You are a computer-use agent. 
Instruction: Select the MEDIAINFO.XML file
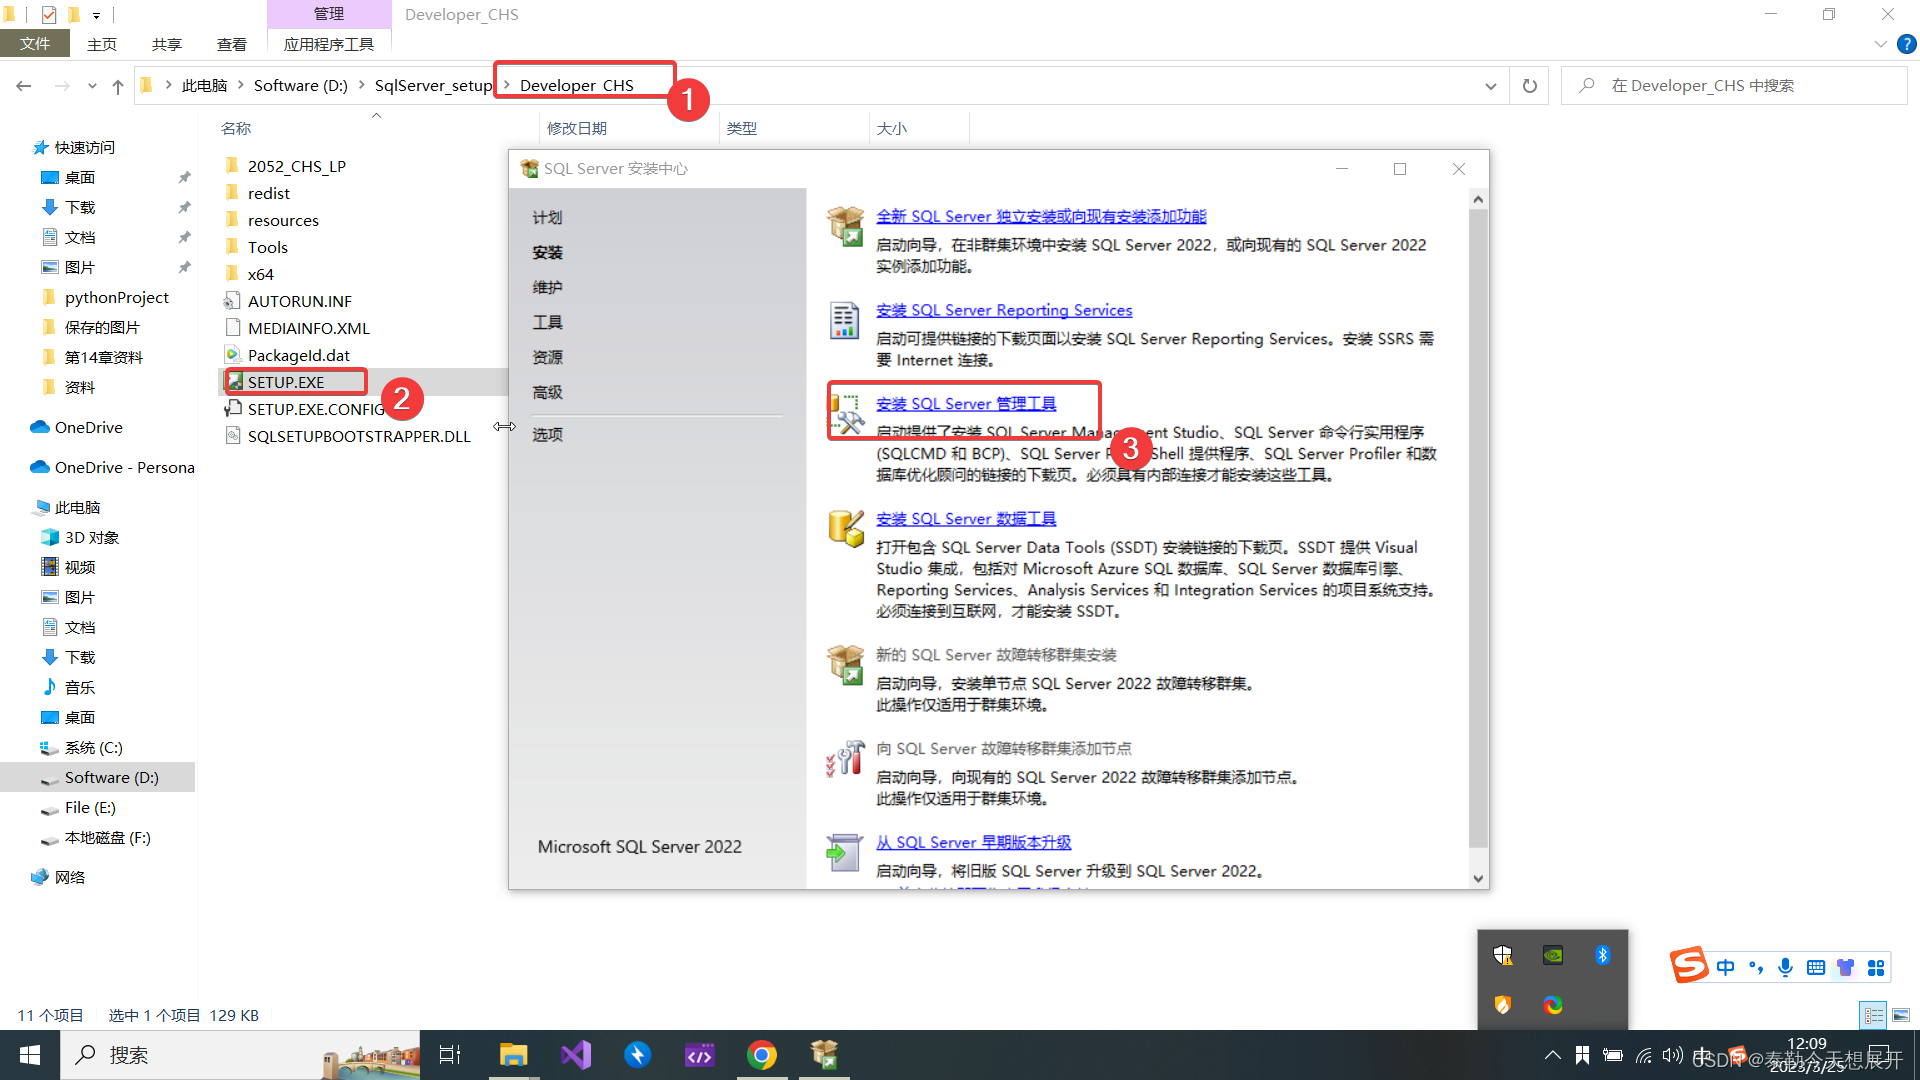point(308,328)
